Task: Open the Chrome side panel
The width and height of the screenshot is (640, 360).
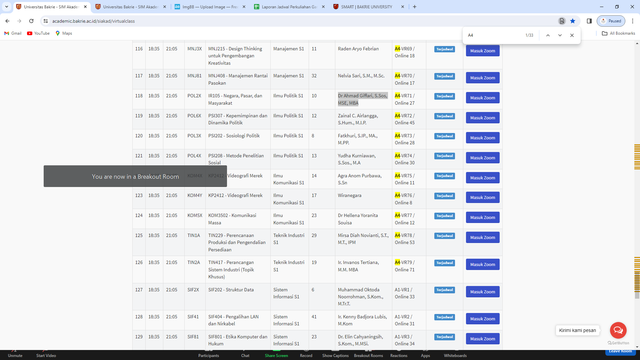Action: tap(589, 21)
